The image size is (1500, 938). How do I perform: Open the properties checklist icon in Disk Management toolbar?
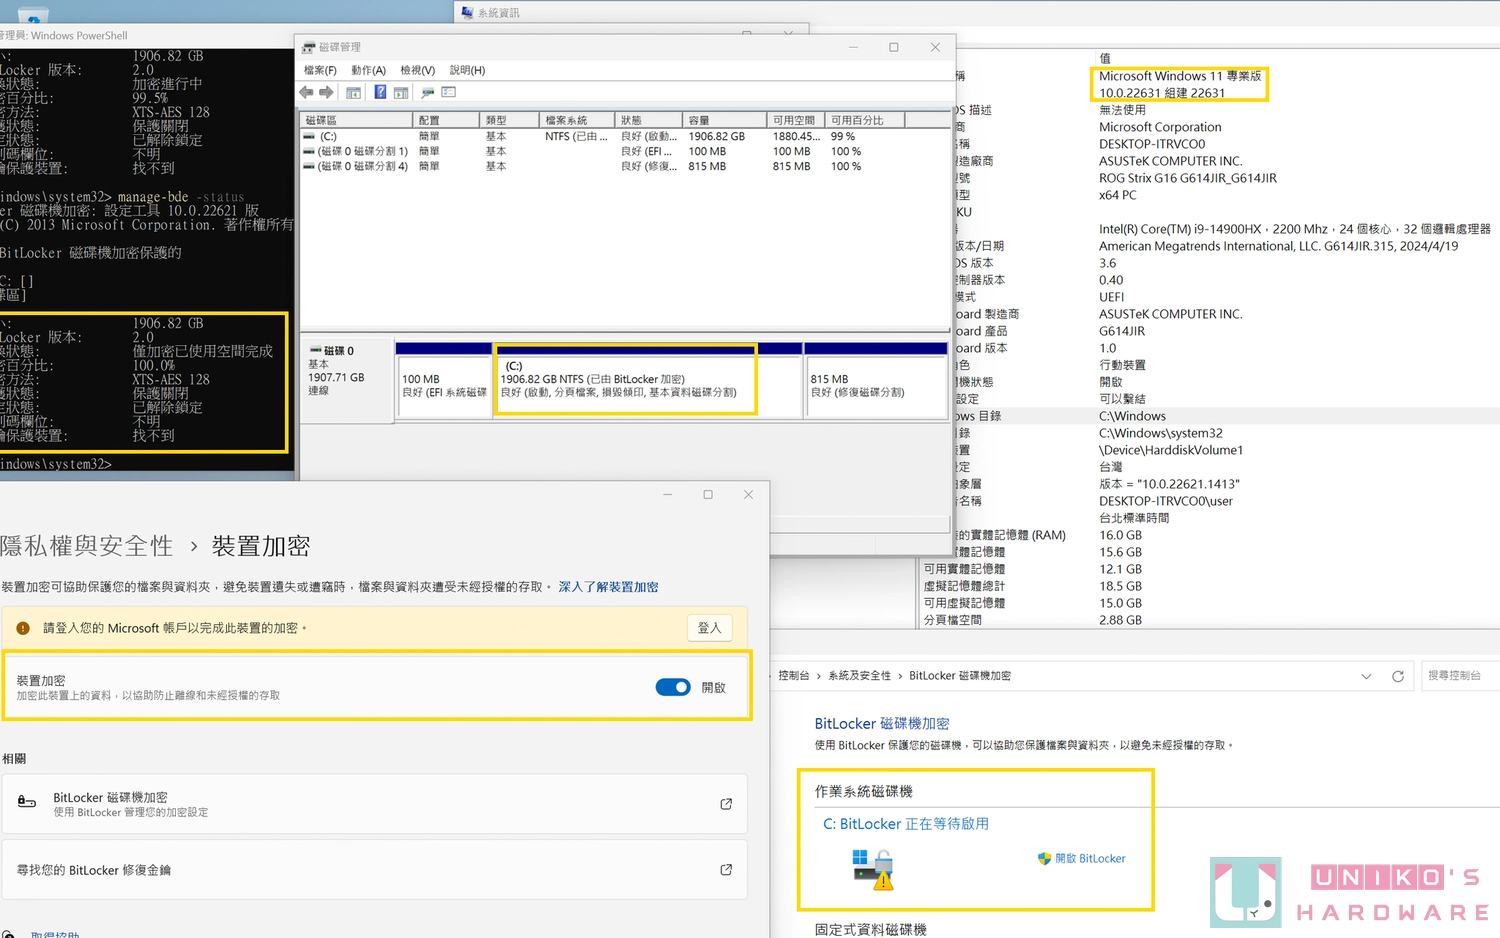pos(449,92)
